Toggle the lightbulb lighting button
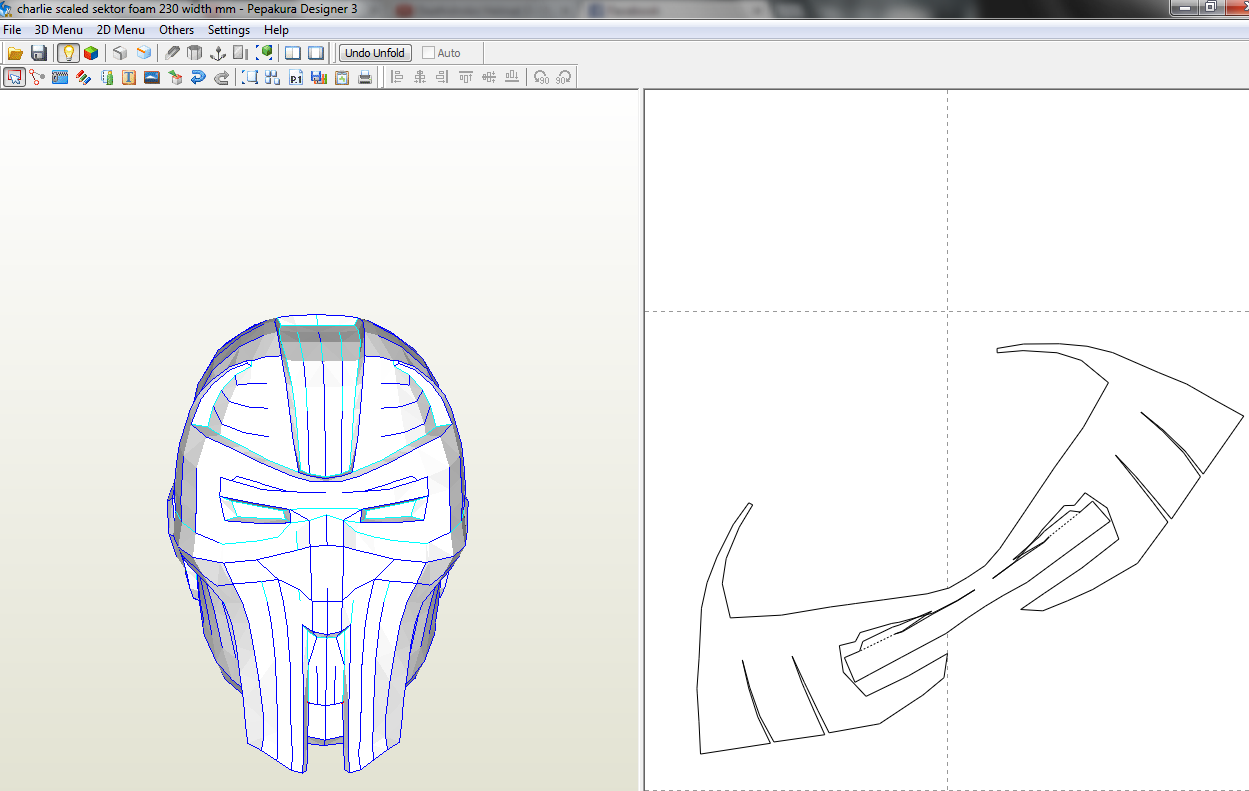The height and width of the screenshot is (791, 1249). [68, 53]
